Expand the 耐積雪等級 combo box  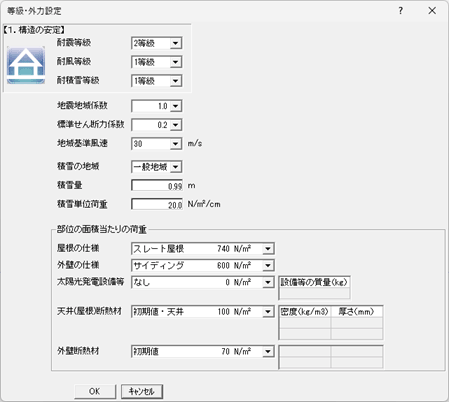pyautogui.click(x=176, y=81)
